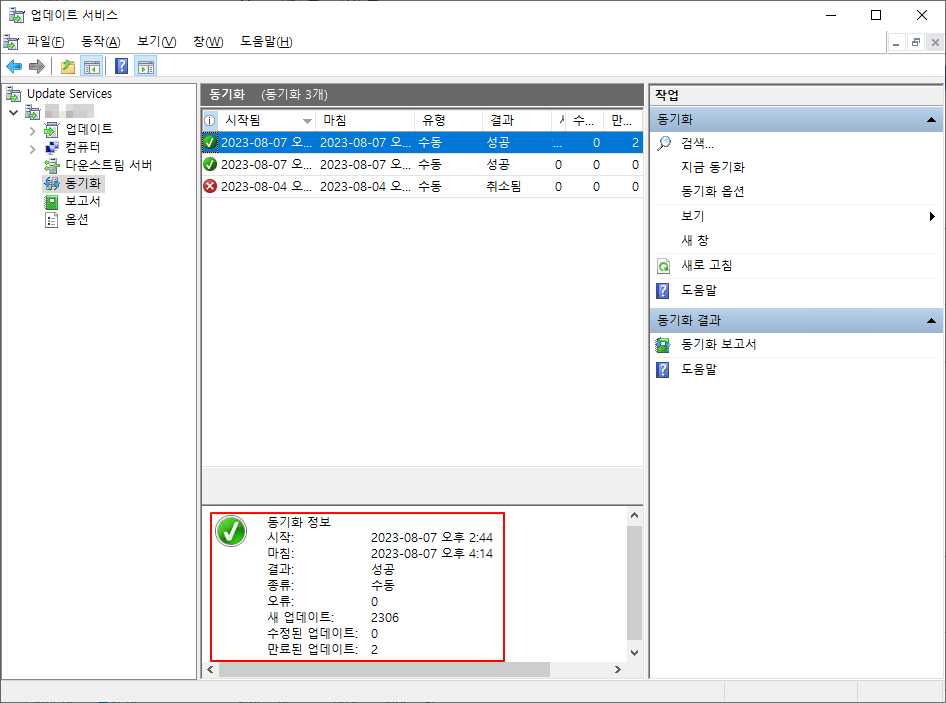Click the green check icon of second row

tap(210, 164)
